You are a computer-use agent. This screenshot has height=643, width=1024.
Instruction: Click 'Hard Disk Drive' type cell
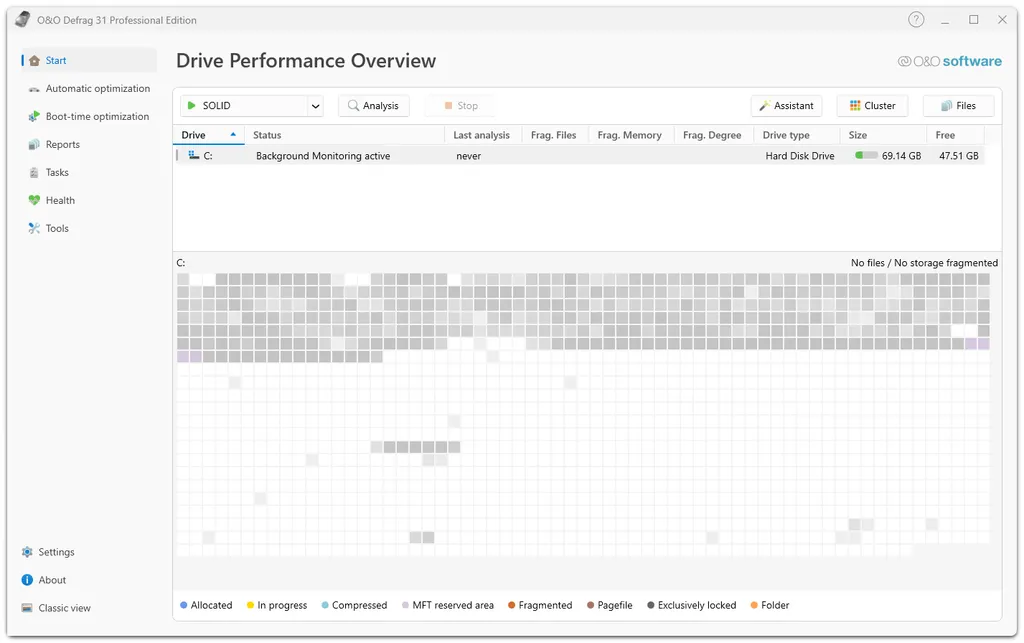point(800,156)
